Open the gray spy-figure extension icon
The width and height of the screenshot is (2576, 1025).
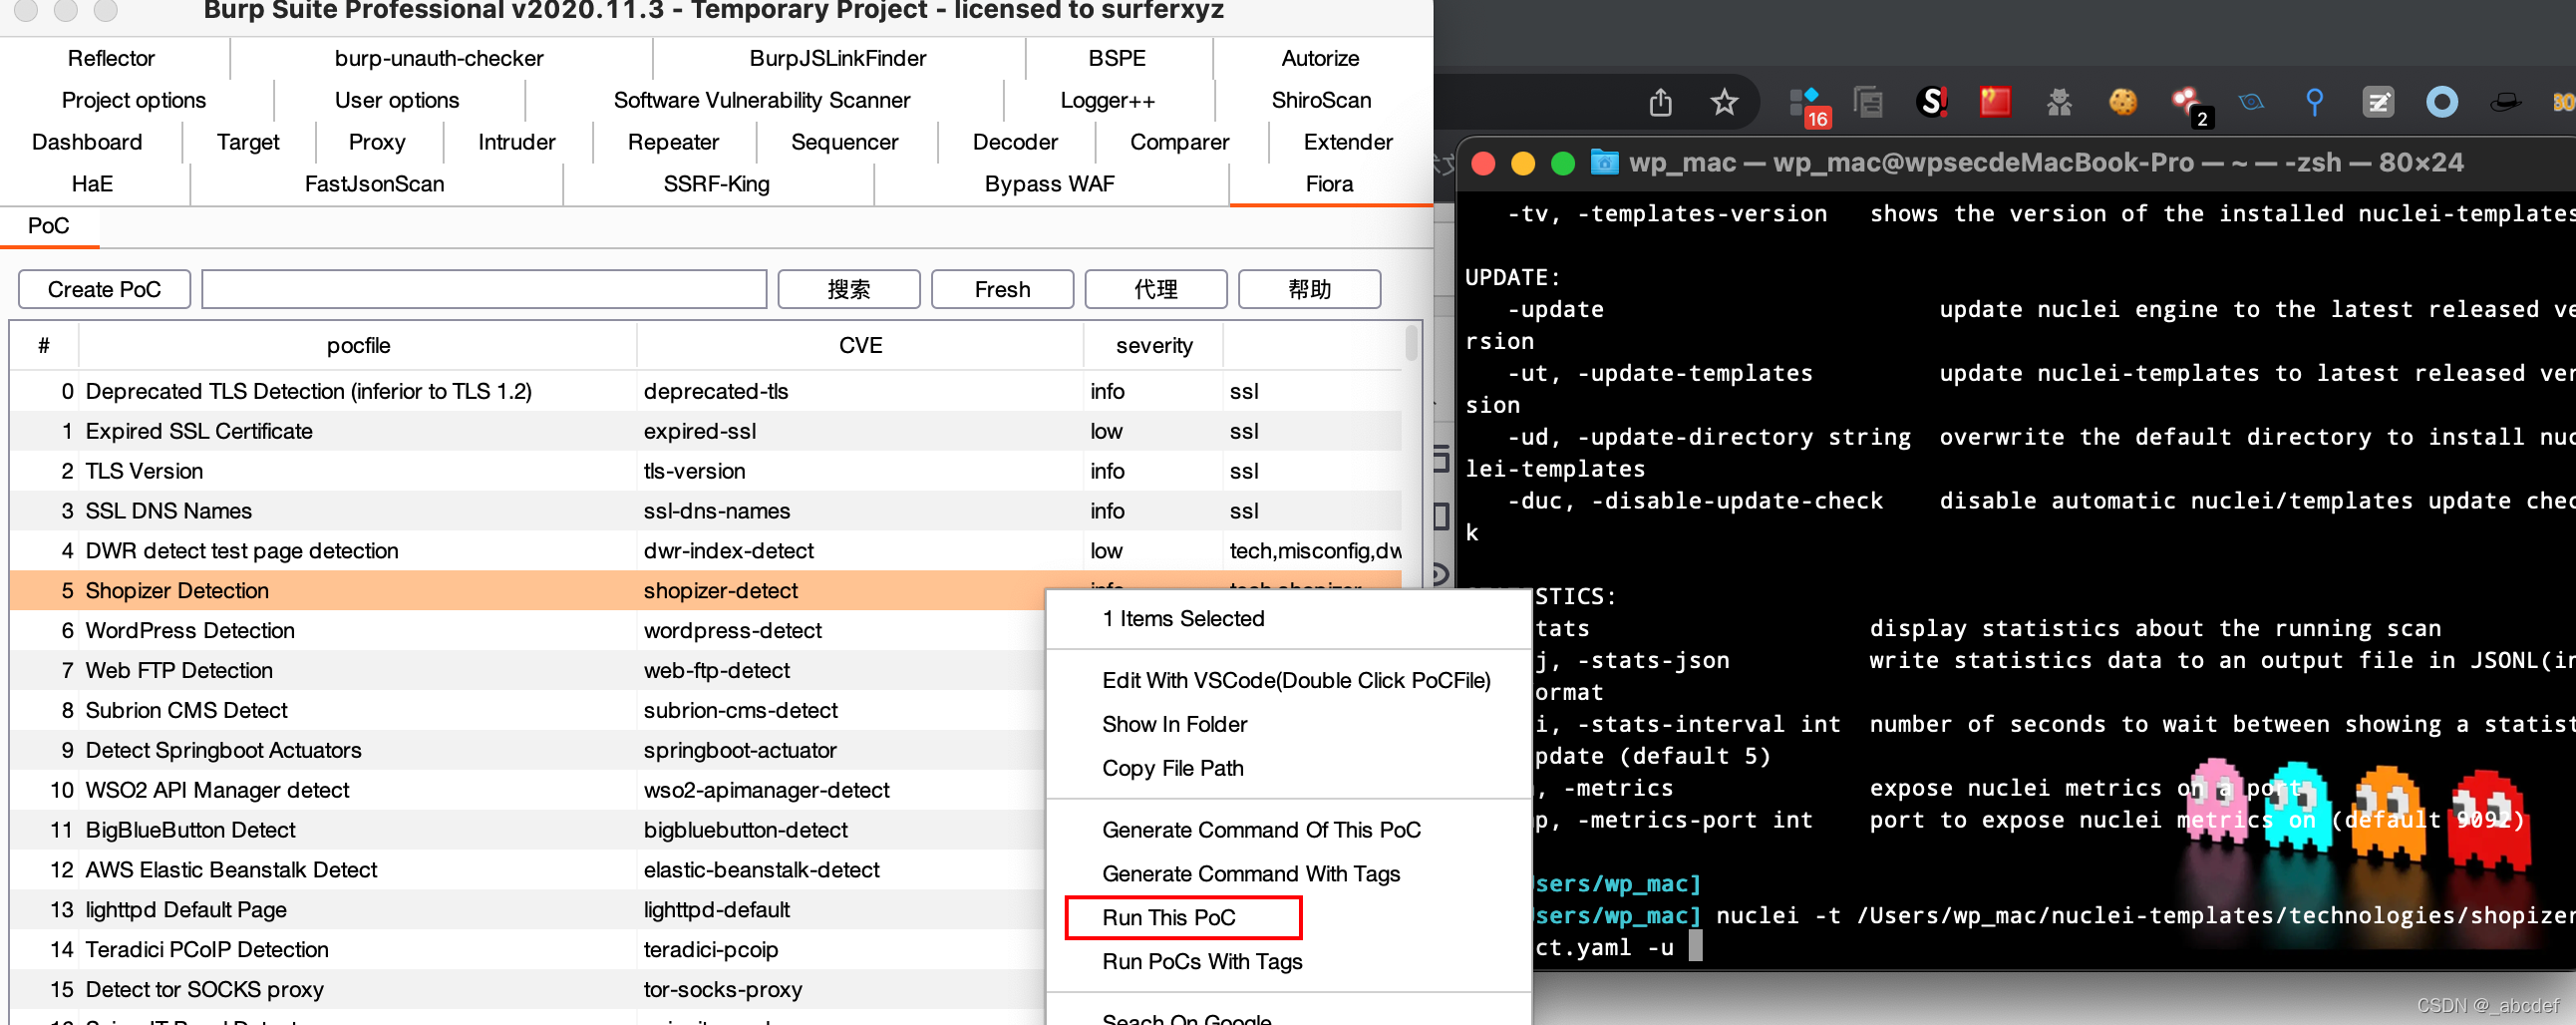(2059, 102)
